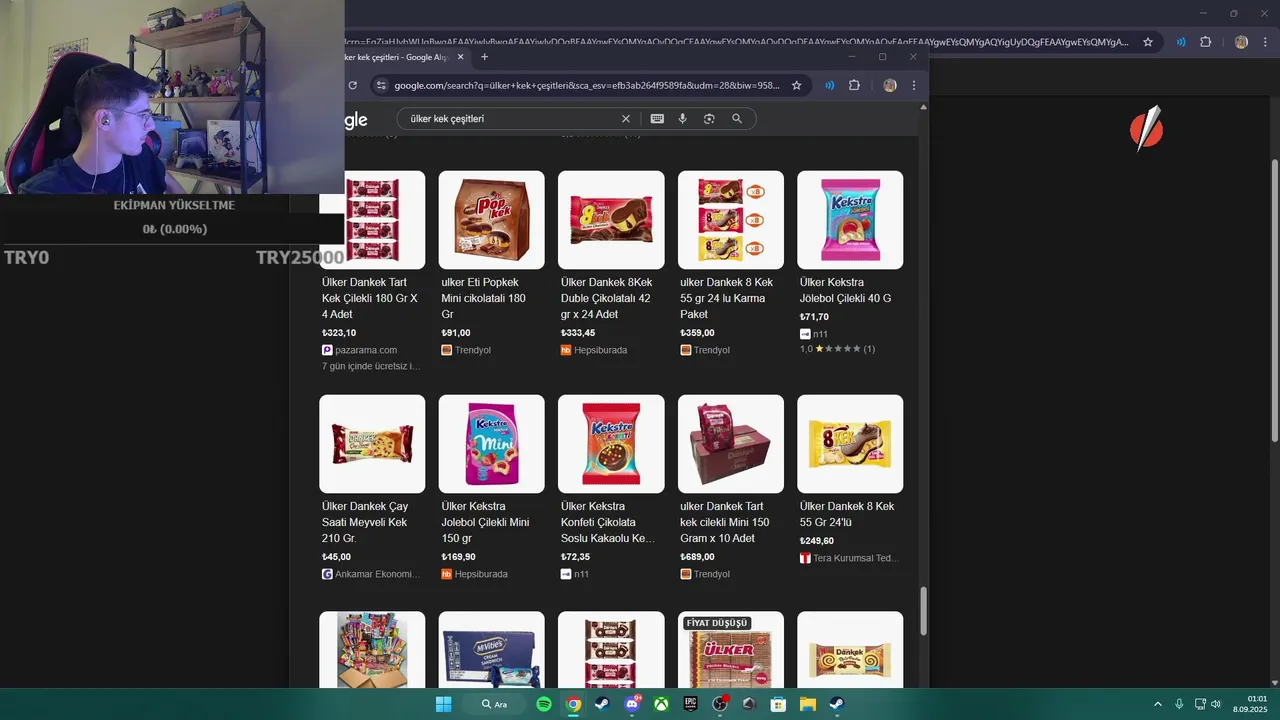This screenshot has height=720, width=1280.
Task: Open ulker Dankek 8 Kek Karma Paket link
Action: click(x=727, y=298)
